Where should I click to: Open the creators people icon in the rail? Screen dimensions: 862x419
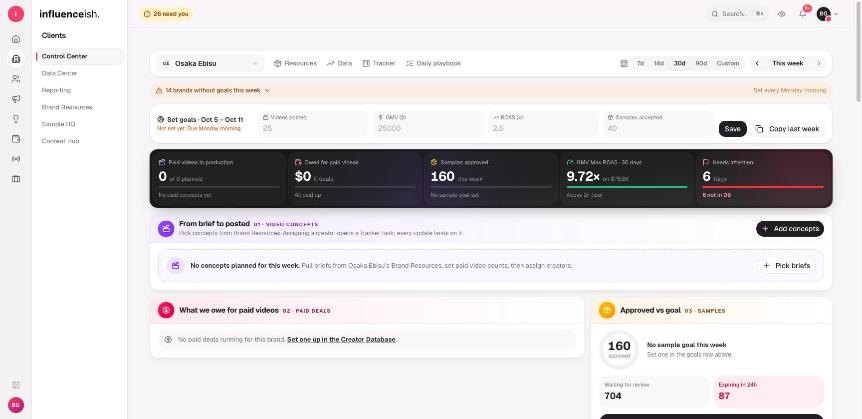16,79
